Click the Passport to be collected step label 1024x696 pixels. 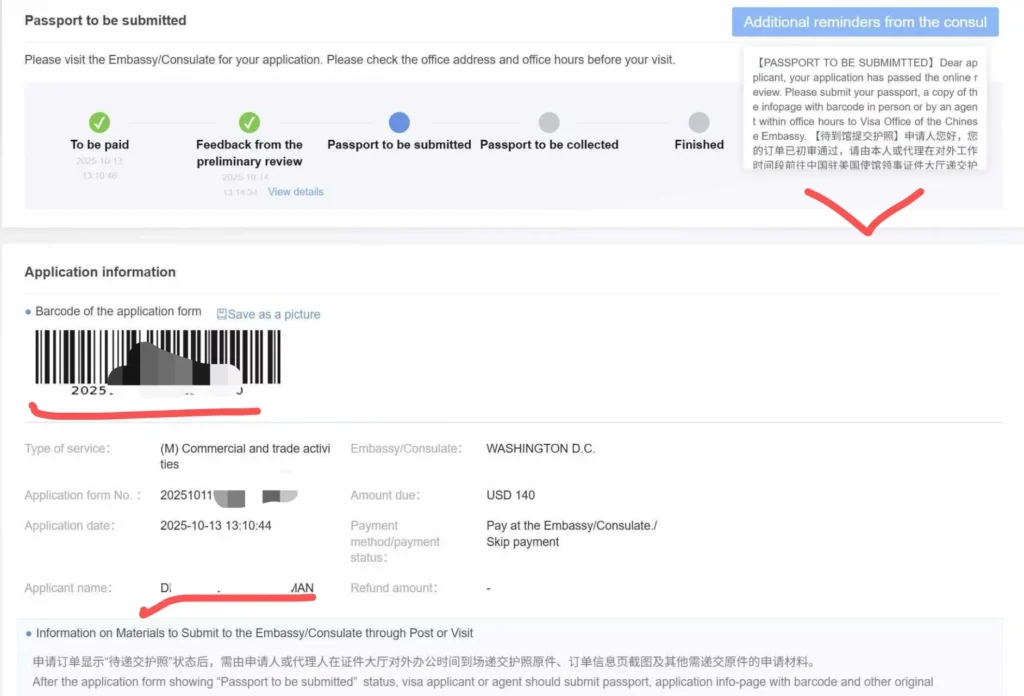pos(549,145)
